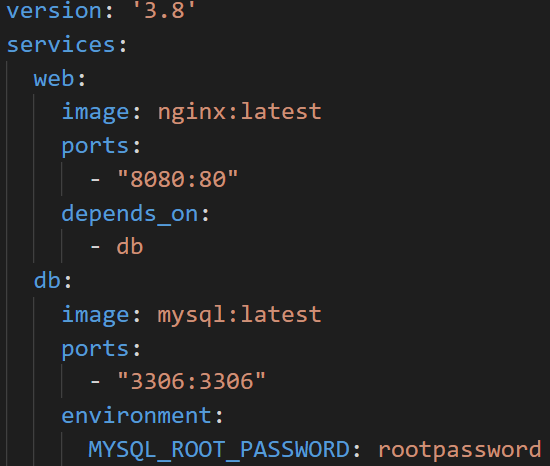Viewport: 550px width, 466px height.
Task: Click the environment key
Action: [137, 416]
